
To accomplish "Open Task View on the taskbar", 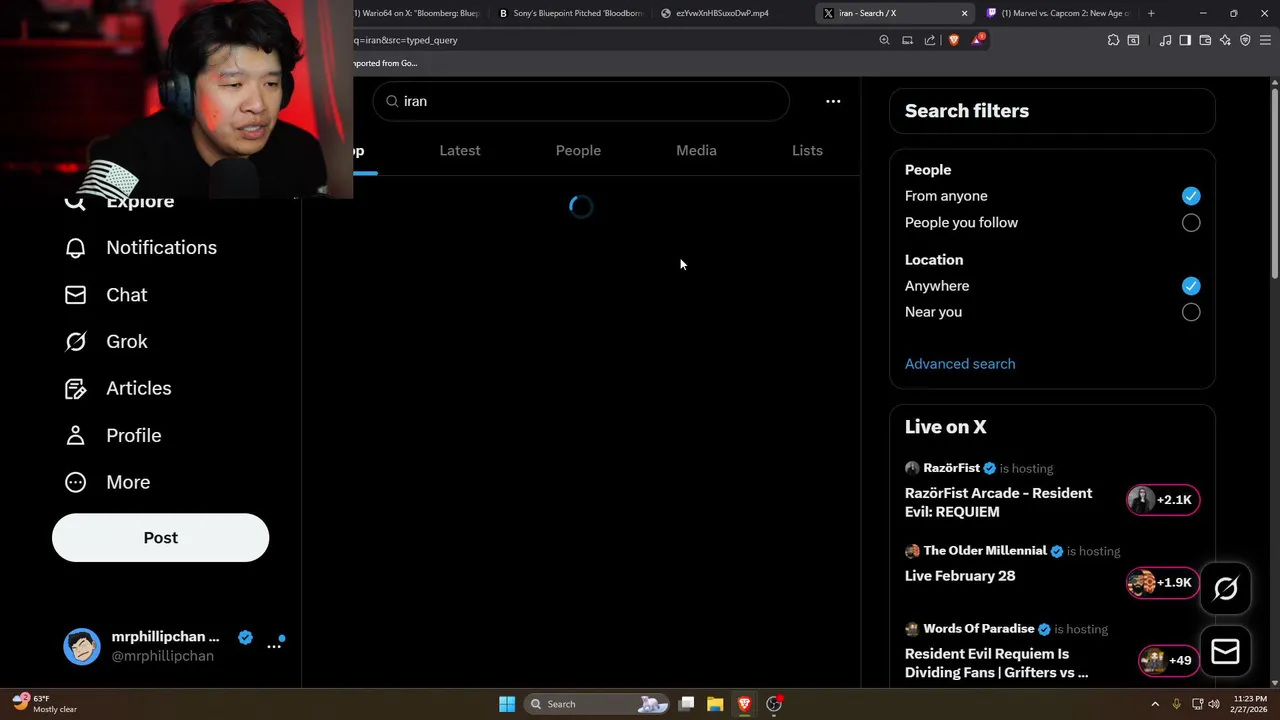I will point(686,704).
